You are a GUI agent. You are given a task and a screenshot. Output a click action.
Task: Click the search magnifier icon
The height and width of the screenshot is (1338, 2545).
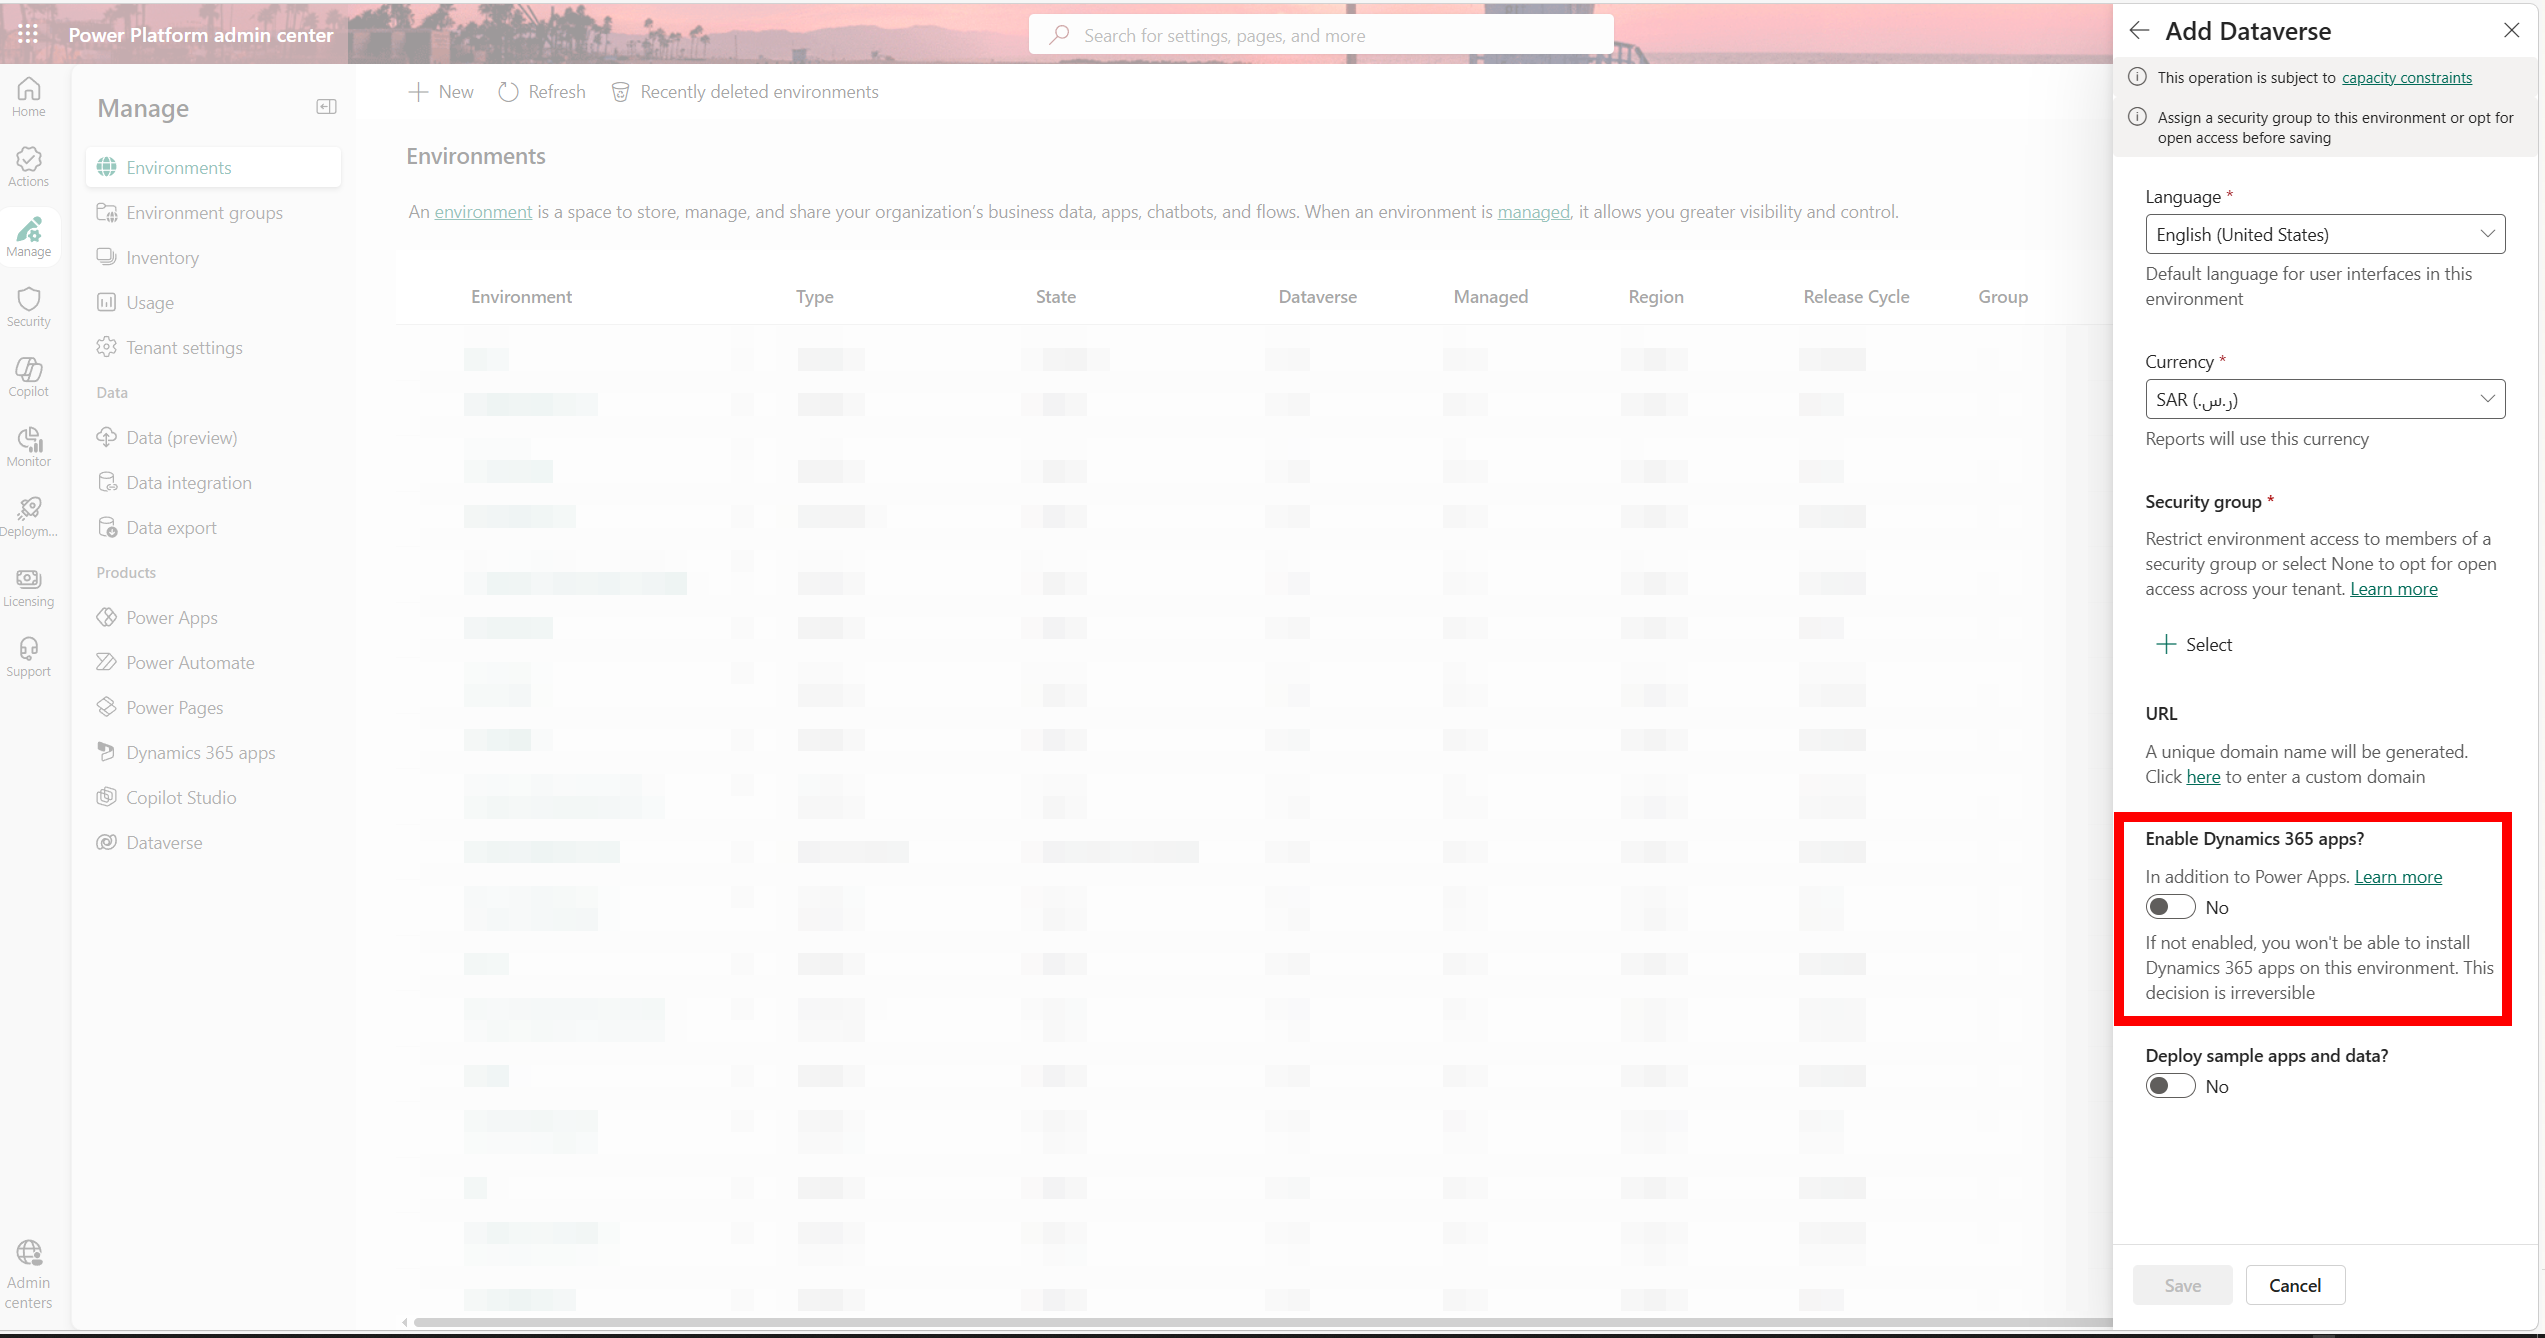1059,35
